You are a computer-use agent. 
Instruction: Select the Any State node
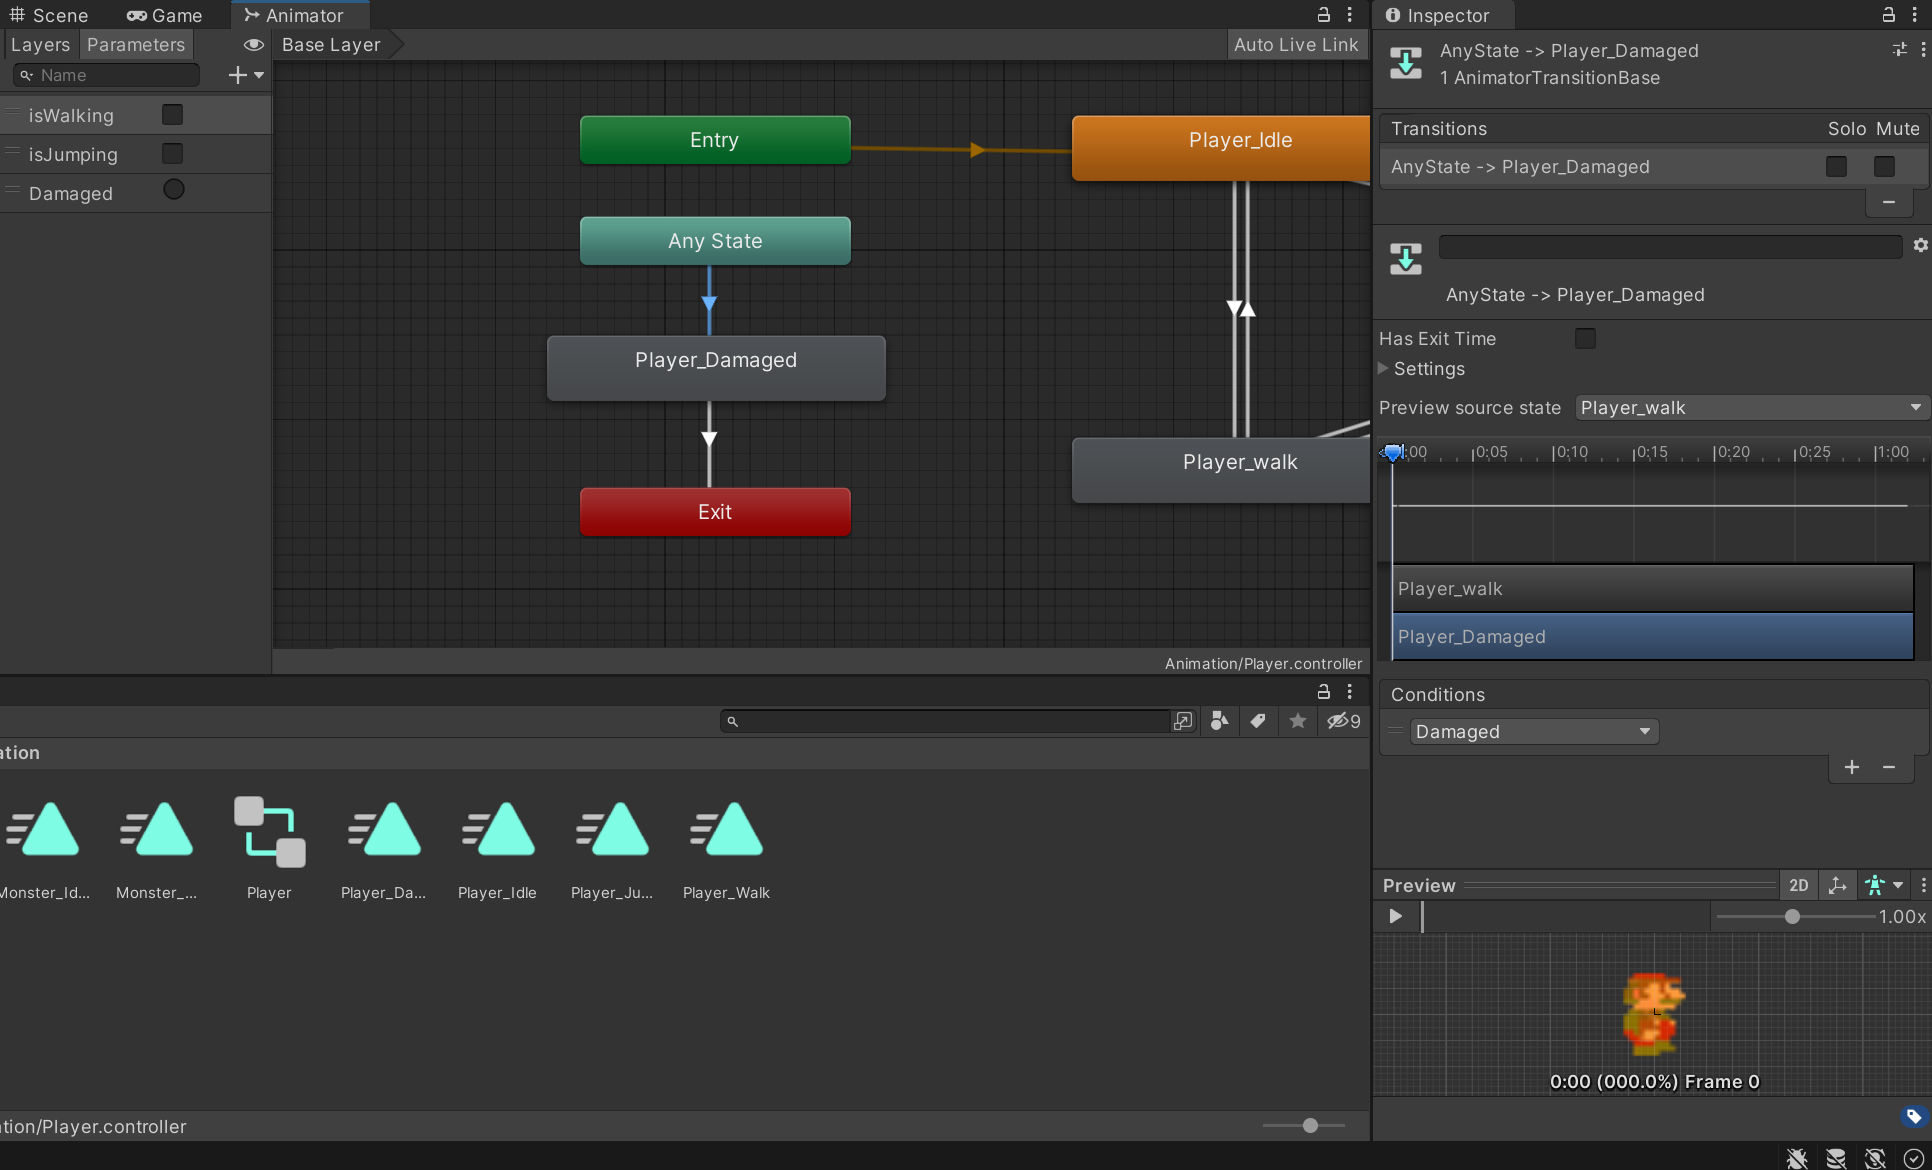coord(715,241)
